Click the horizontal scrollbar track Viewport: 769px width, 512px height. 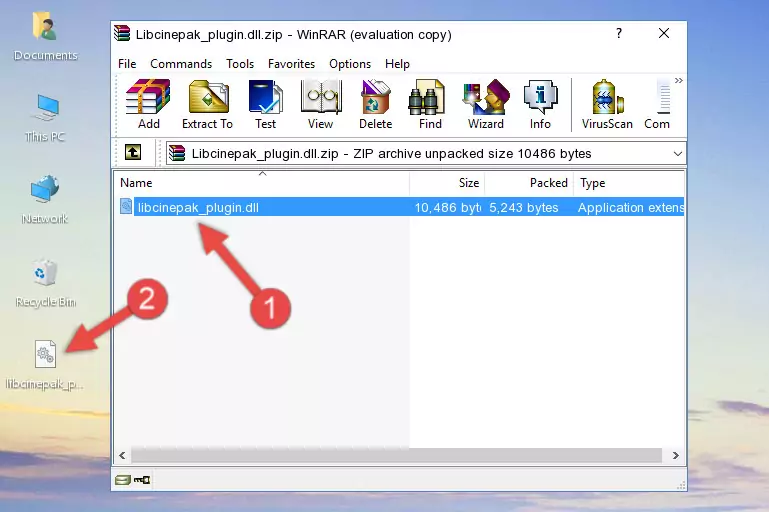click(396, 455)
